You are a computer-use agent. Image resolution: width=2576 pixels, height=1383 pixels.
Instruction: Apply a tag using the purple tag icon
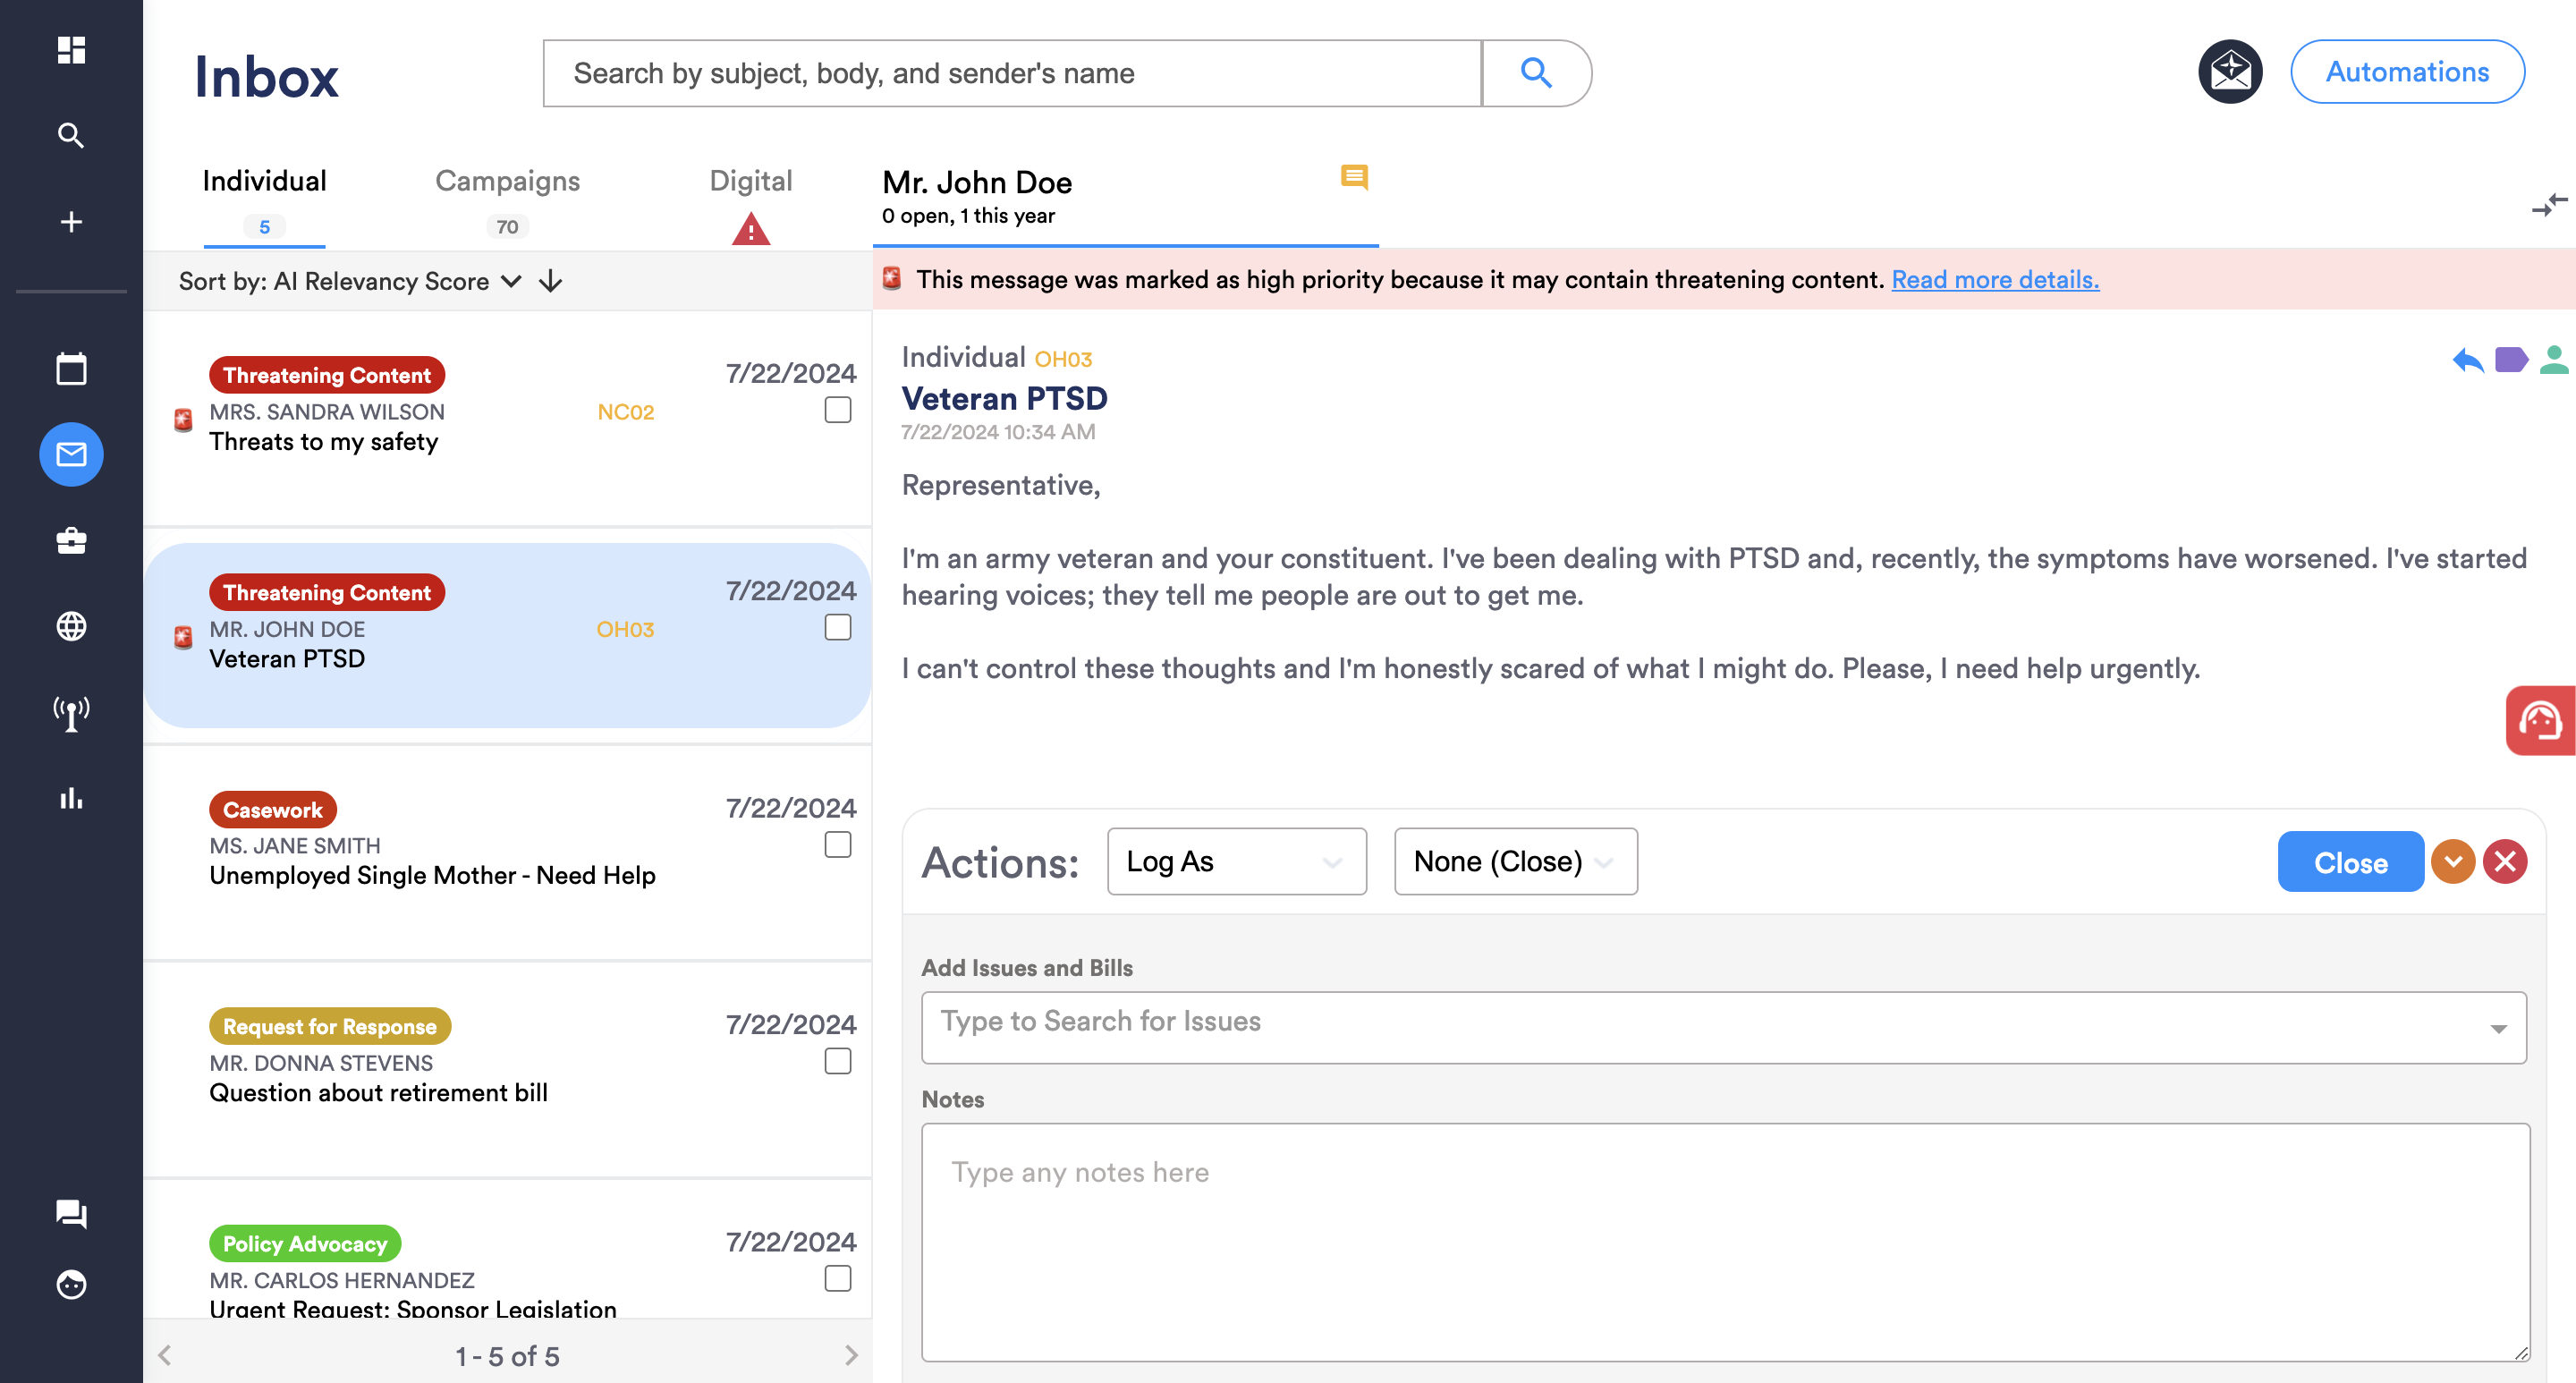(x=2511, y=360)
